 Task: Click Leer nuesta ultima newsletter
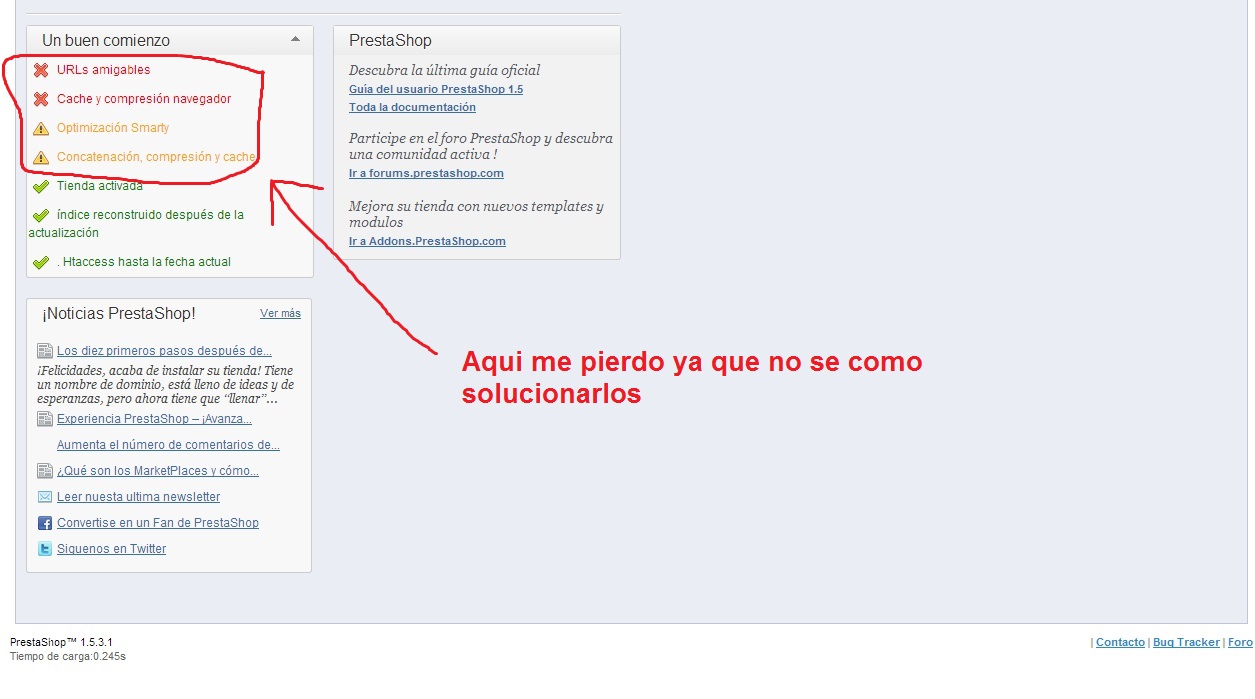138,497
